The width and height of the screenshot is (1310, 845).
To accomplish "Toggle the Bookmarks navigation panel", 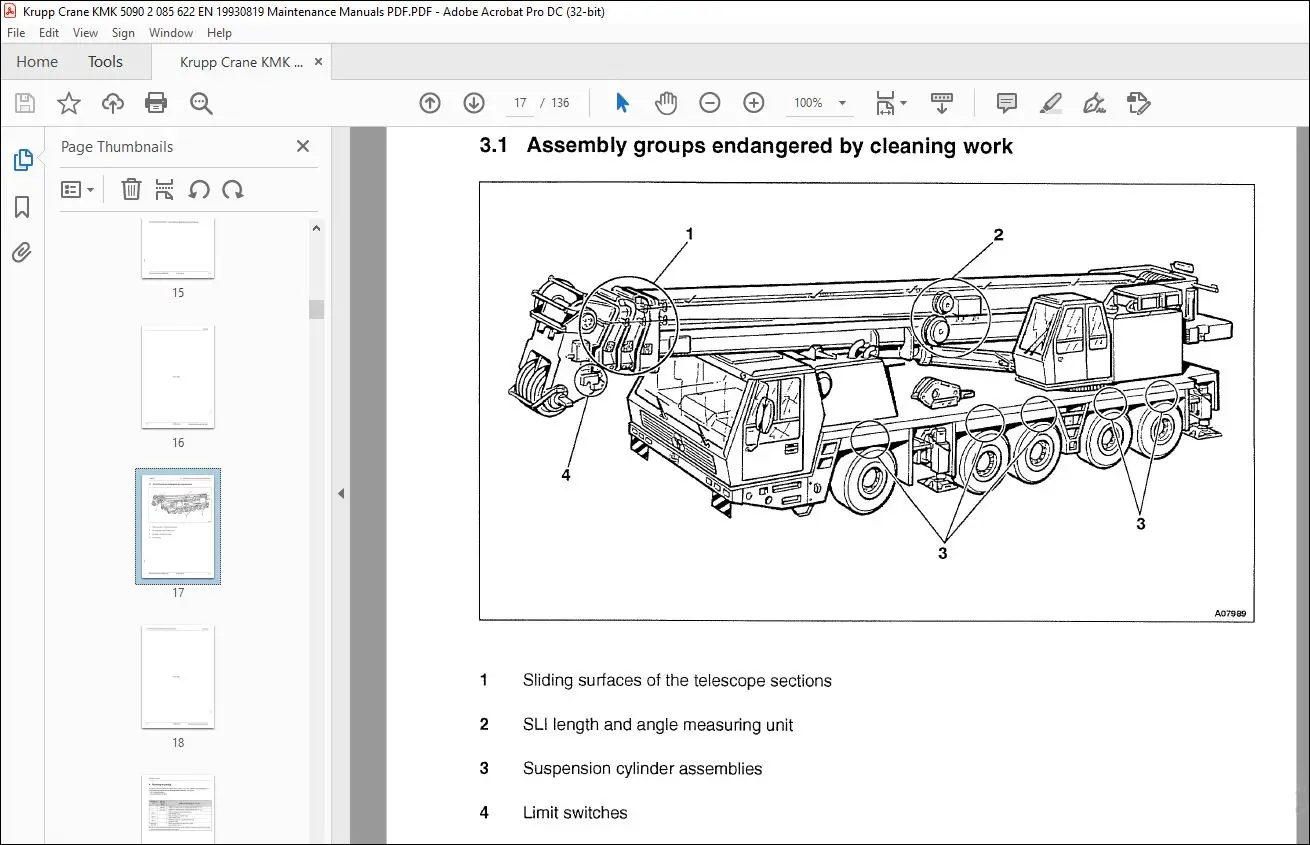I will click(22, 207).
